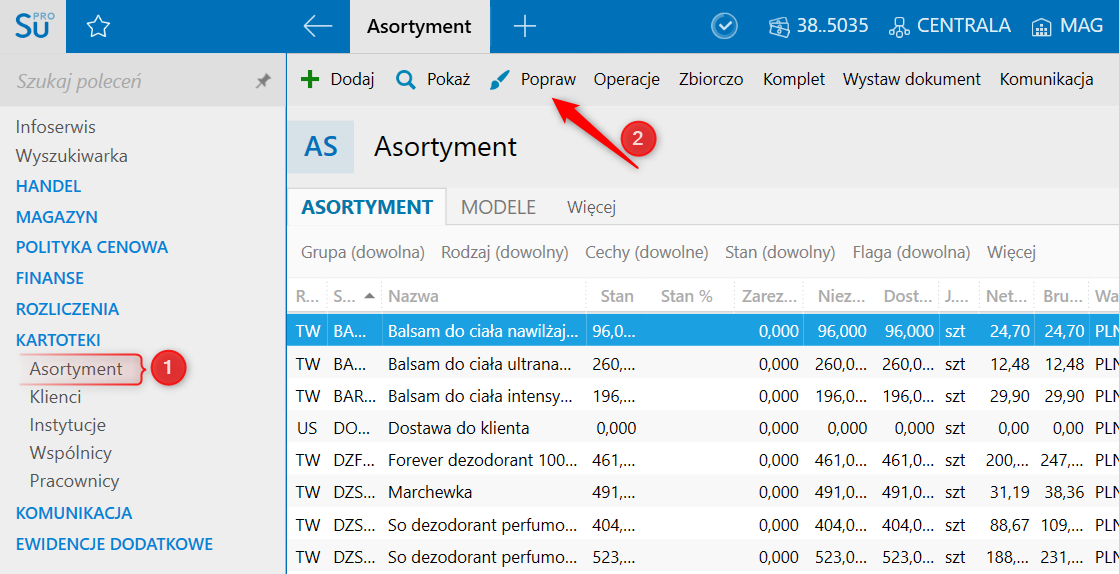The image size is (1119, 574).
Task: Click Popraw brush toolbar button
Action: [532, 80]
